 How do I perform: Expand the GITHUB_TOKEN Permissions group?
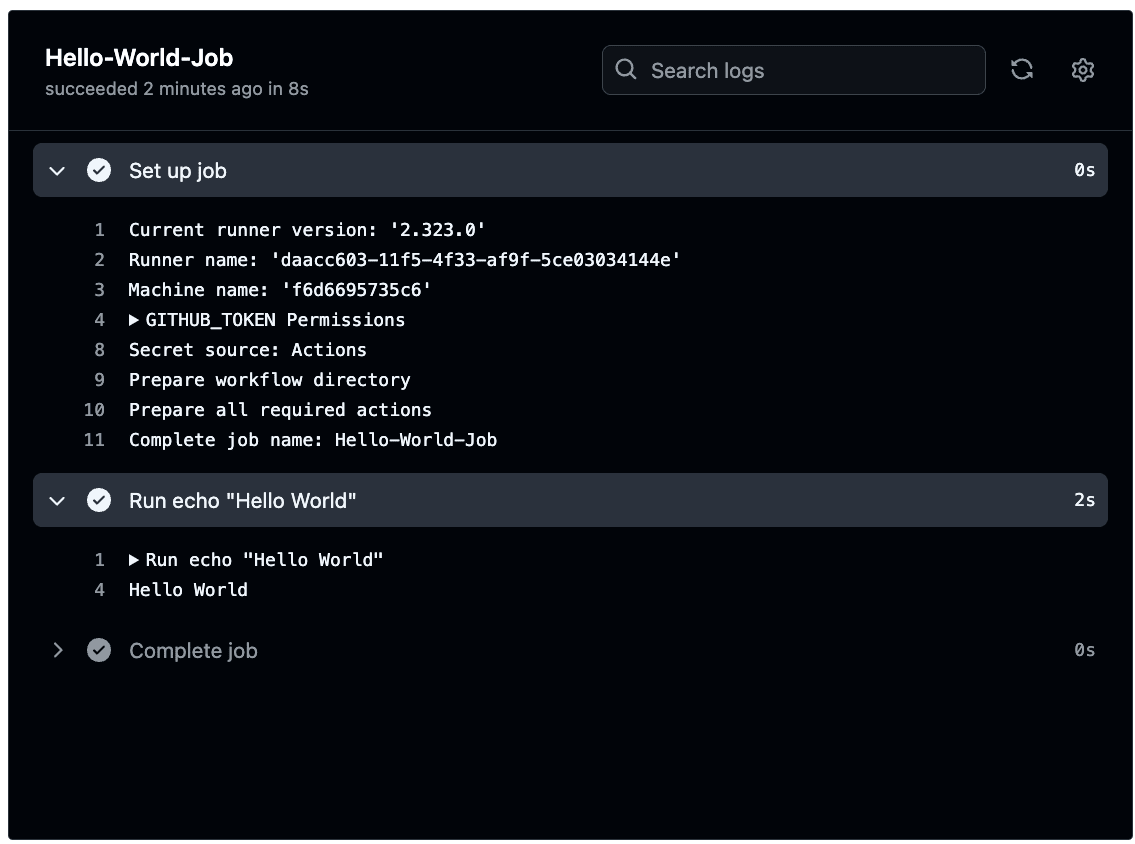click(x=134, y=320)
